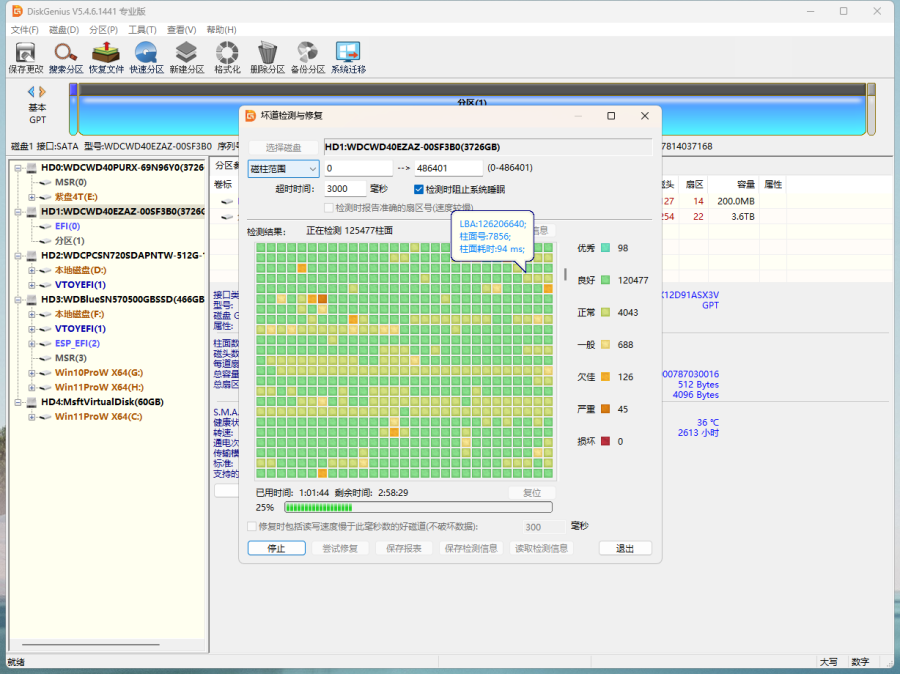
Task: Open the Search Partitions (搜索分区) tool
Action: 66,57
